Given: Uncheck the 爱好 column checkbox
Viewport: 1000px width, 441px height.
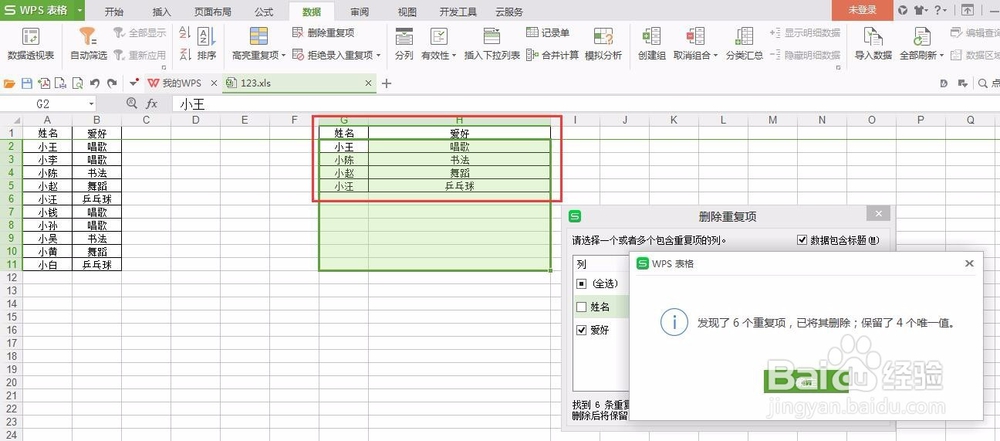Looking at the screenshot, I should [x=581, y=330].
